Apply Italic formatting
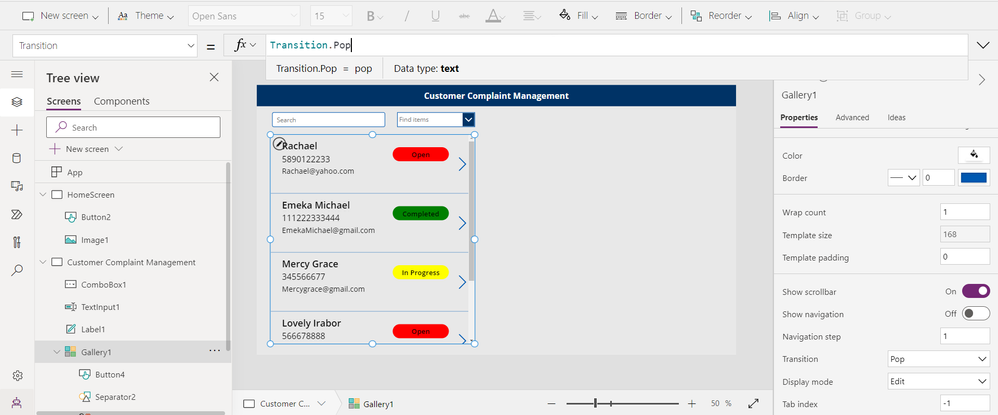The height and width of the screenshot is (415, 998). [x=407, y=16]
